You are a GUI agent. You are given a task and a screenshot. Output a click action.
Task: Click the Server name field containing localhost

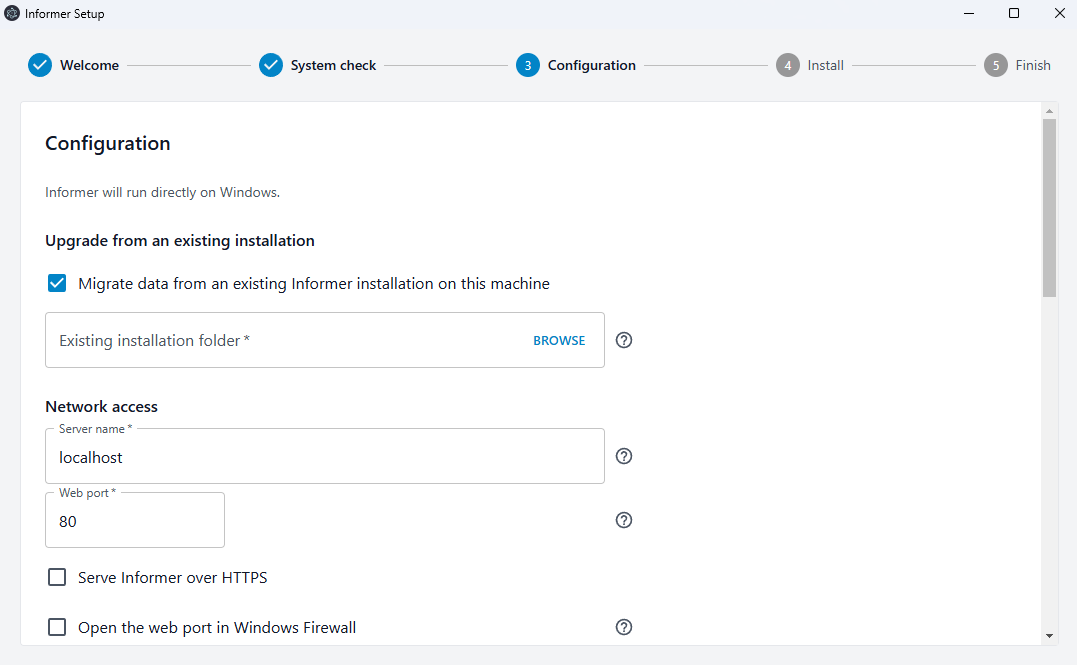tap(325, 456)
